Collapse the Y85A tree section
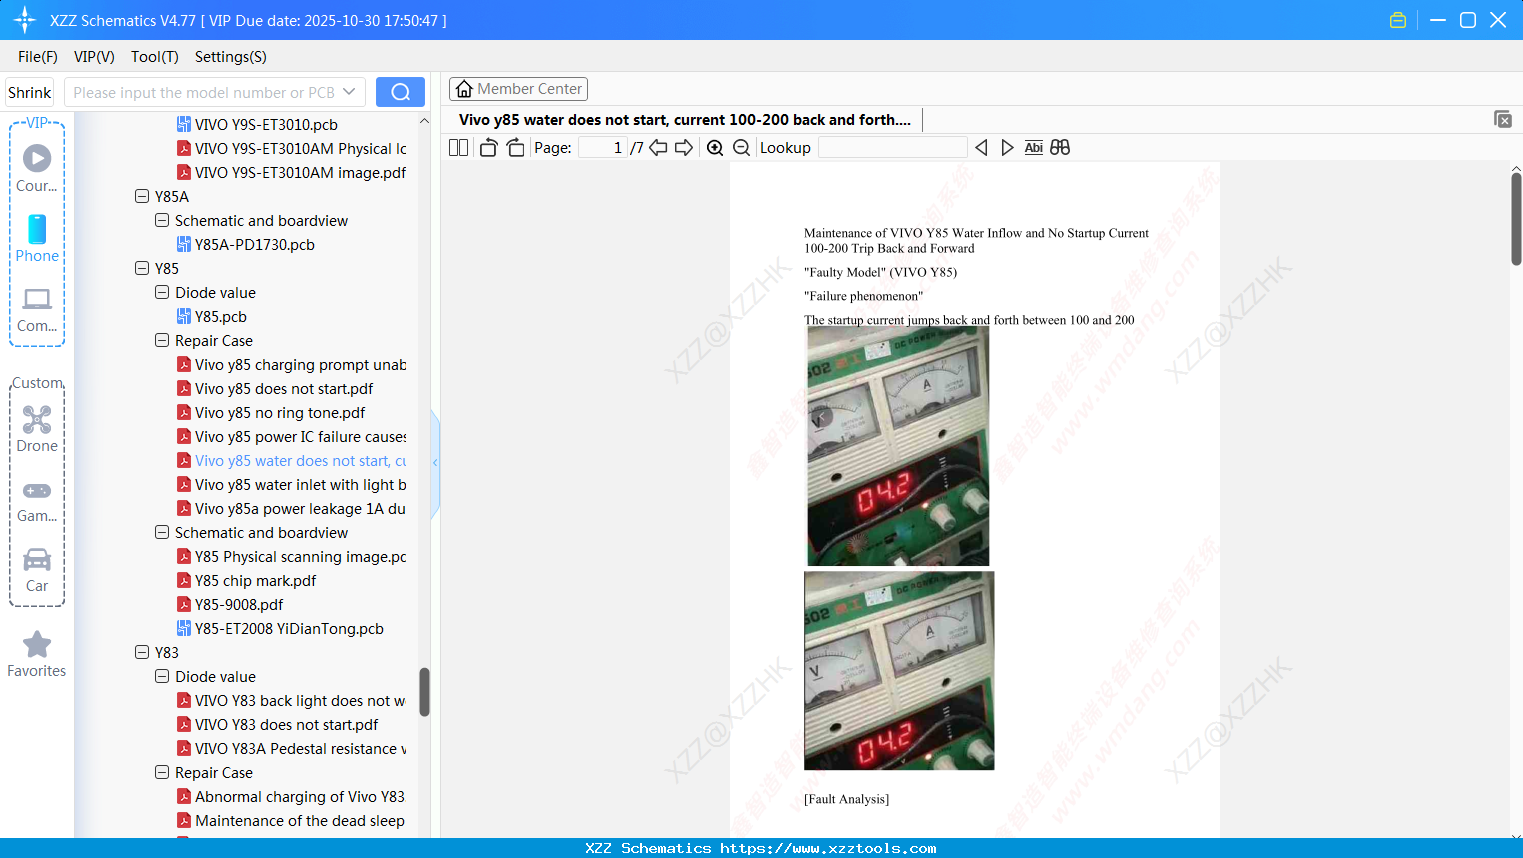Screen dimensions: 1523x858 pyautogui.click(x=142, y=196)
